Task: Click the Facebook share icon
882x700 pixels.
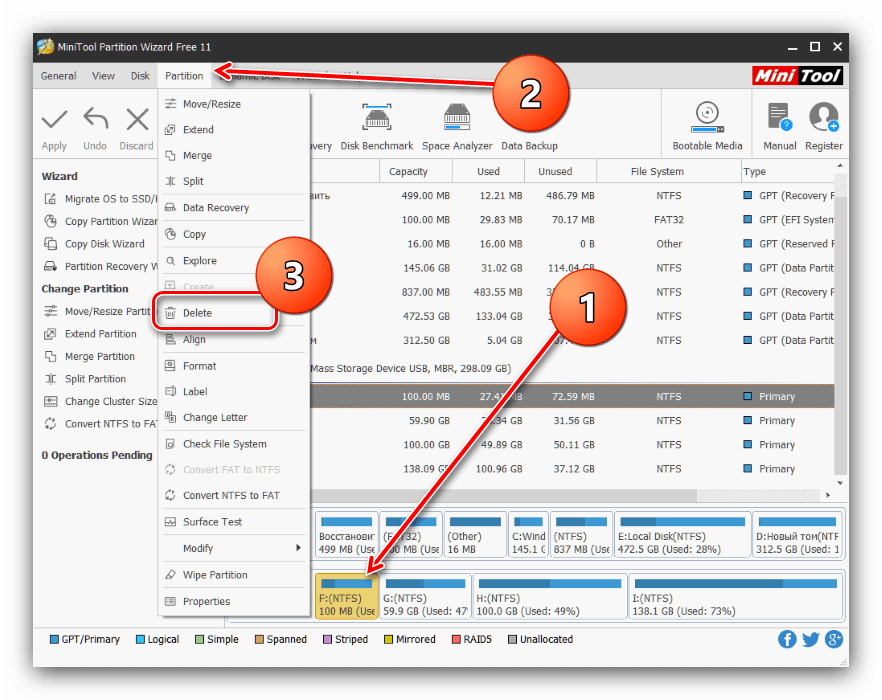Action: [x=787, y=639]
